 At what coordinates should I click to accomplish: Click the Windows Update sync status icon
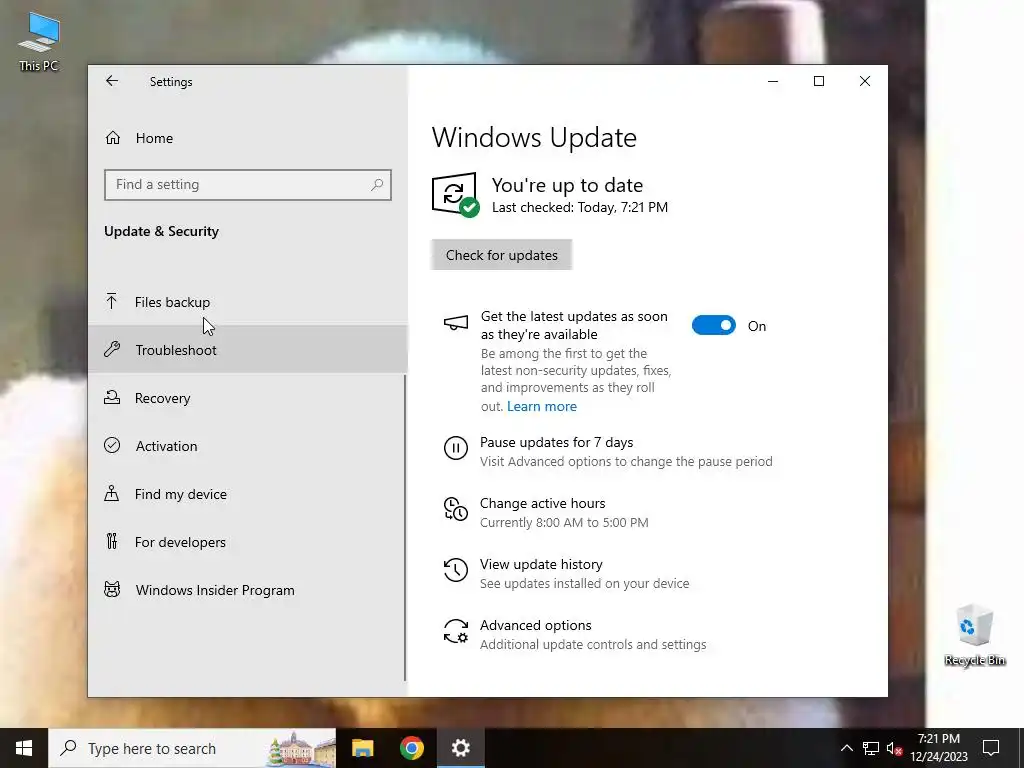(455, 195)
